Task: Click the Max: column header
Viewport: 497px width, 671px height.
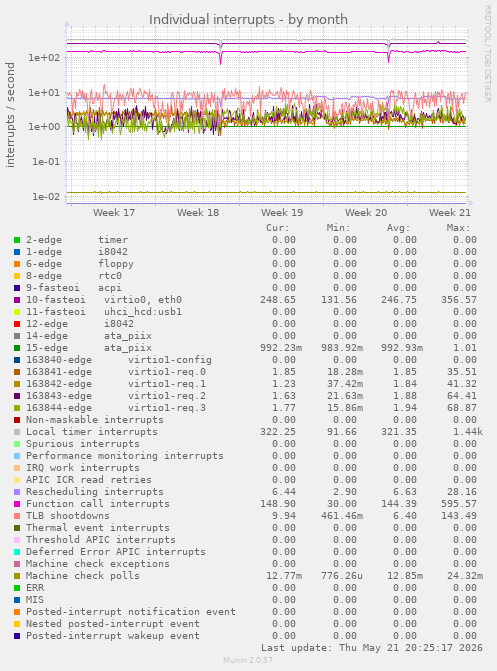Action: (x=458, y=228)
